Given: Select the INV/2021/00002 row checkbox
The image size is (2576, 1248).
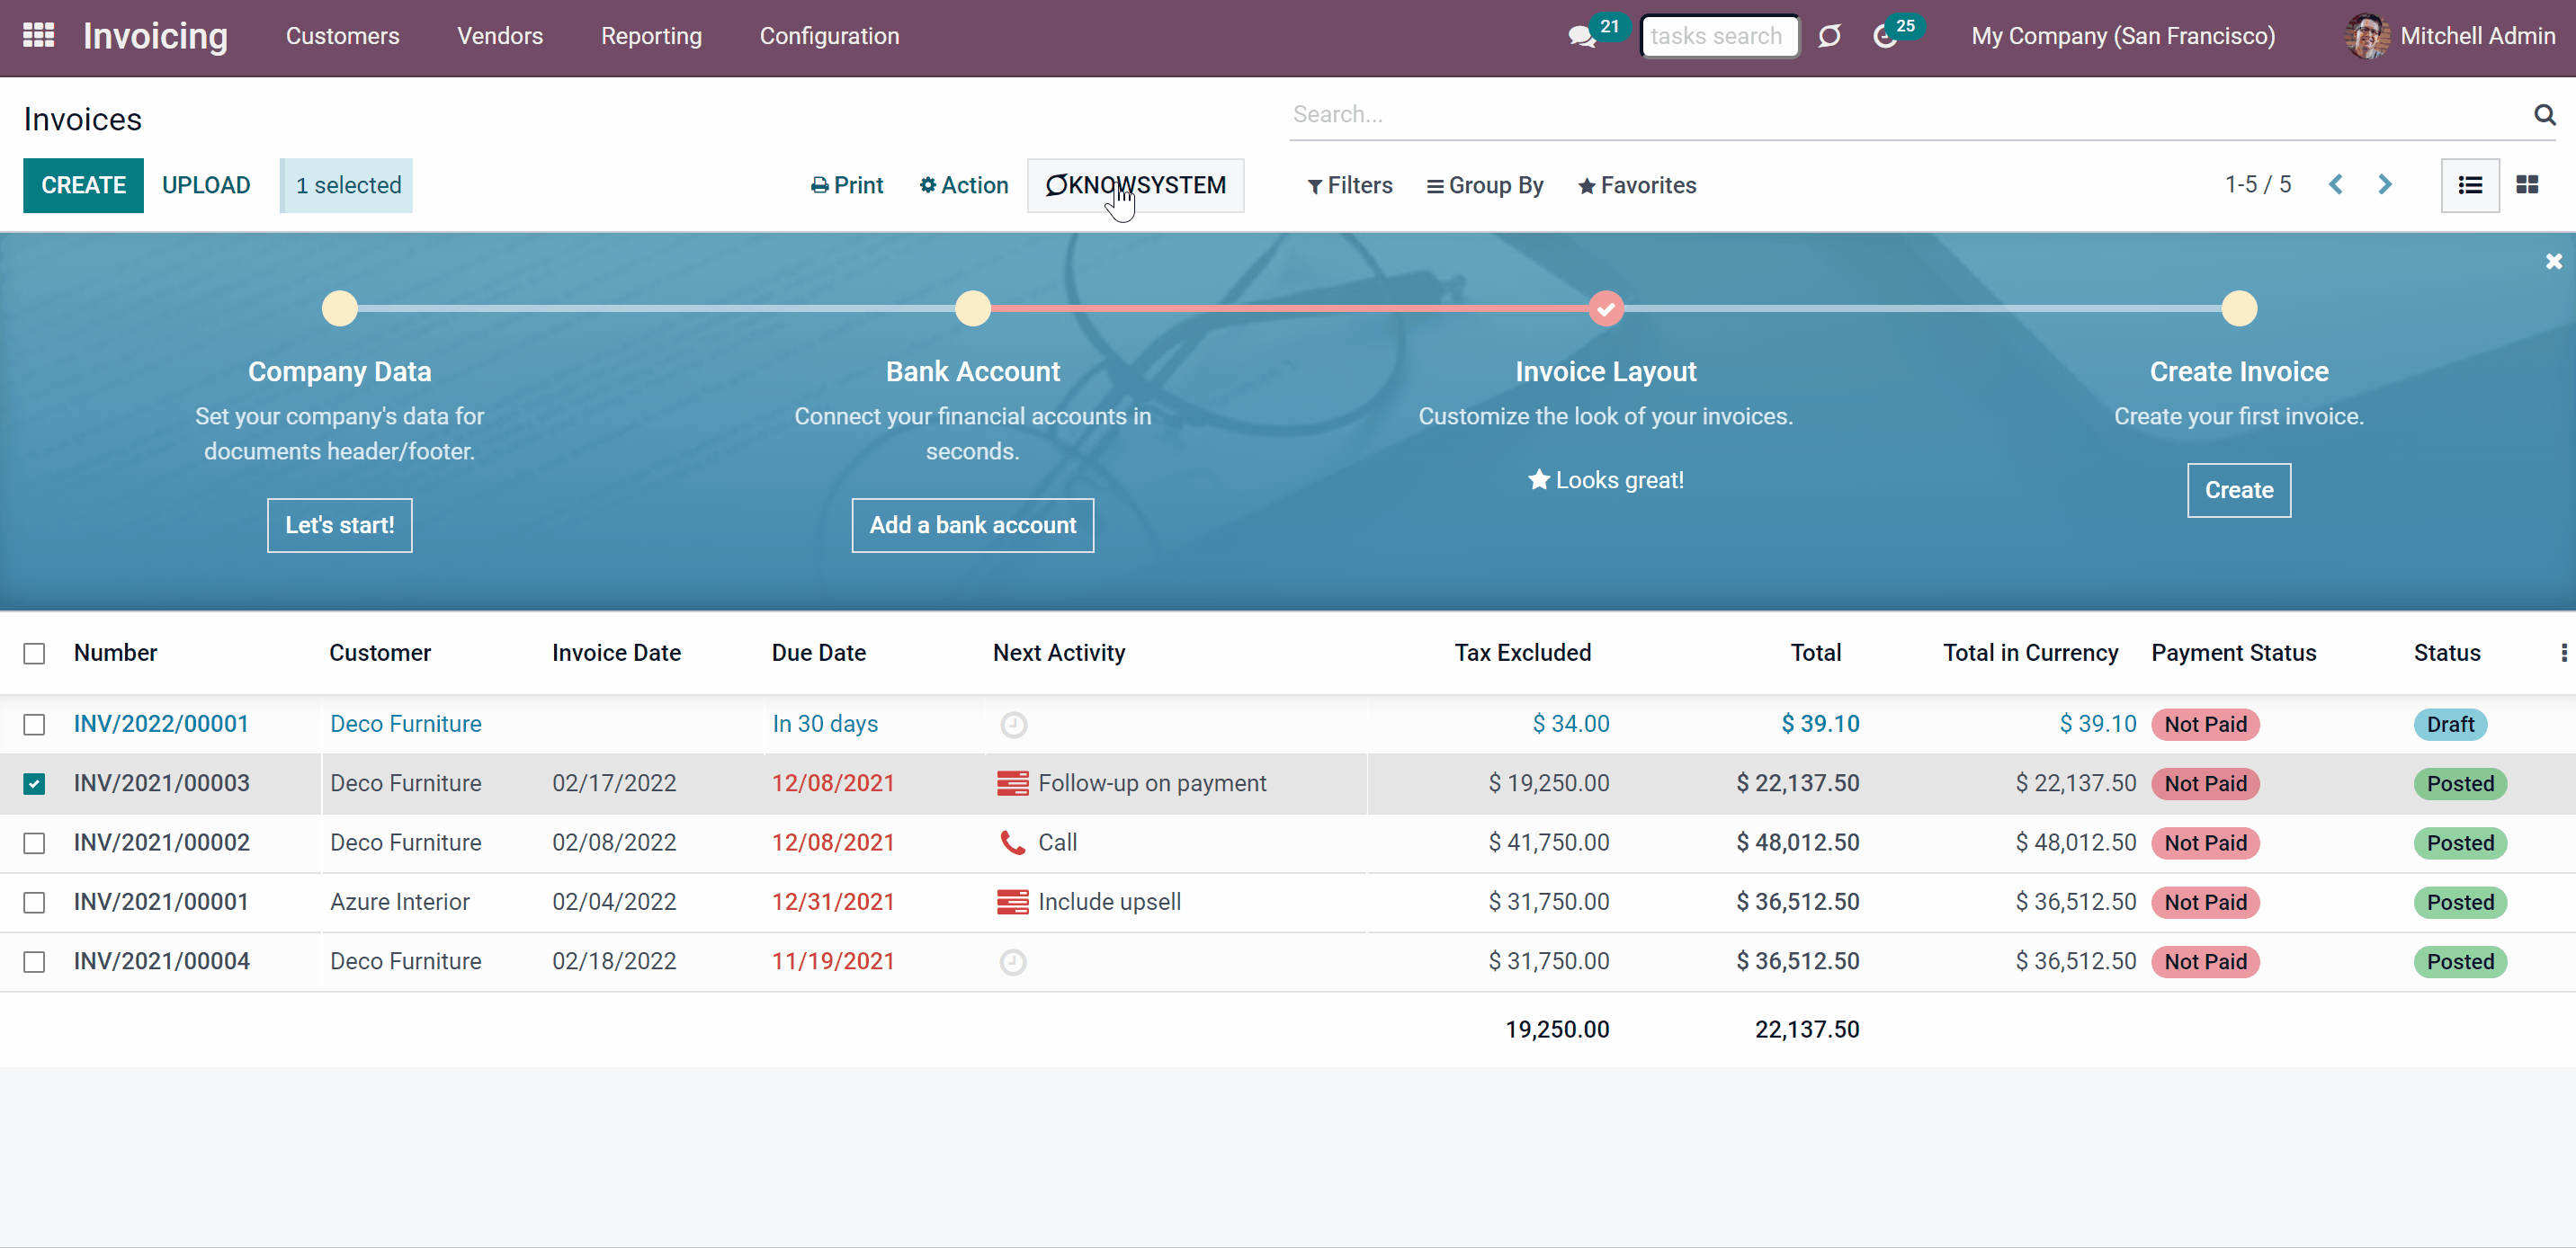Looking at the screenshot, I should [34, 843].
